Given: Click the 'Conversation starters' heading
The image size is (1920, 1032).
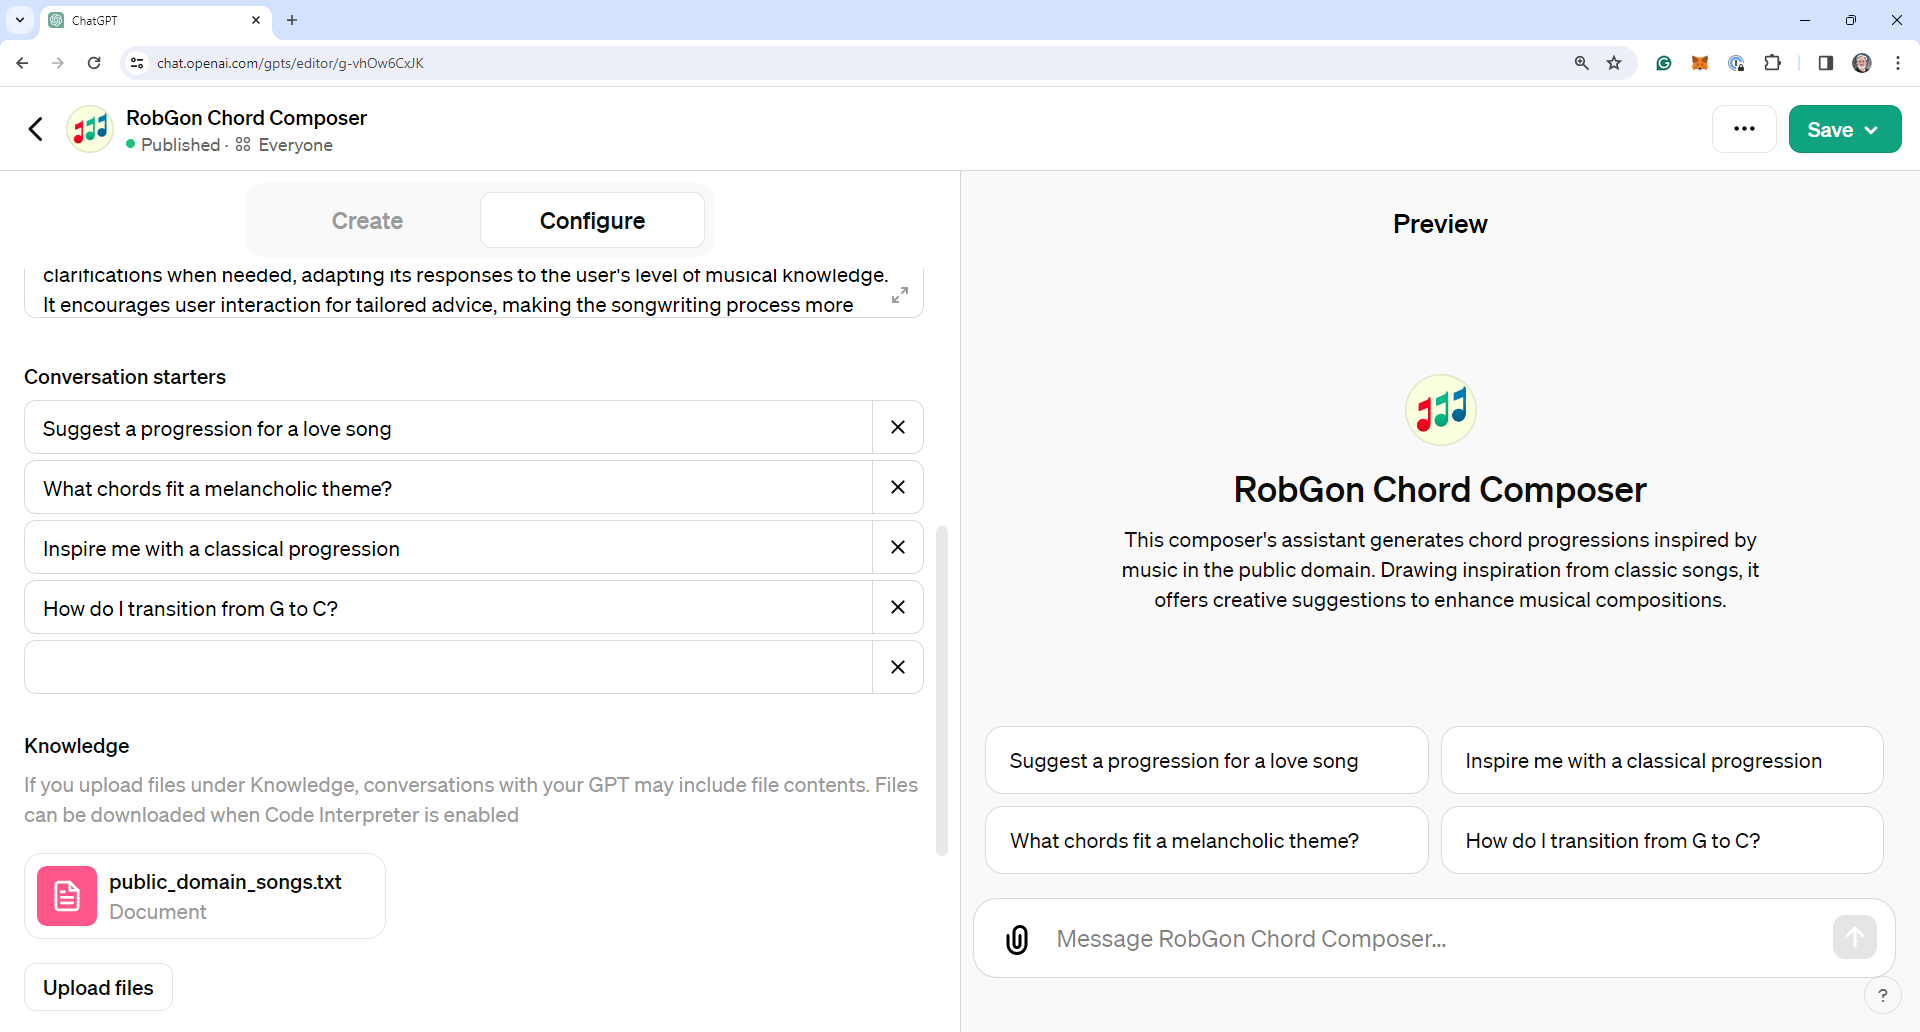Looking at the screenshot, I should coord(125,377).
